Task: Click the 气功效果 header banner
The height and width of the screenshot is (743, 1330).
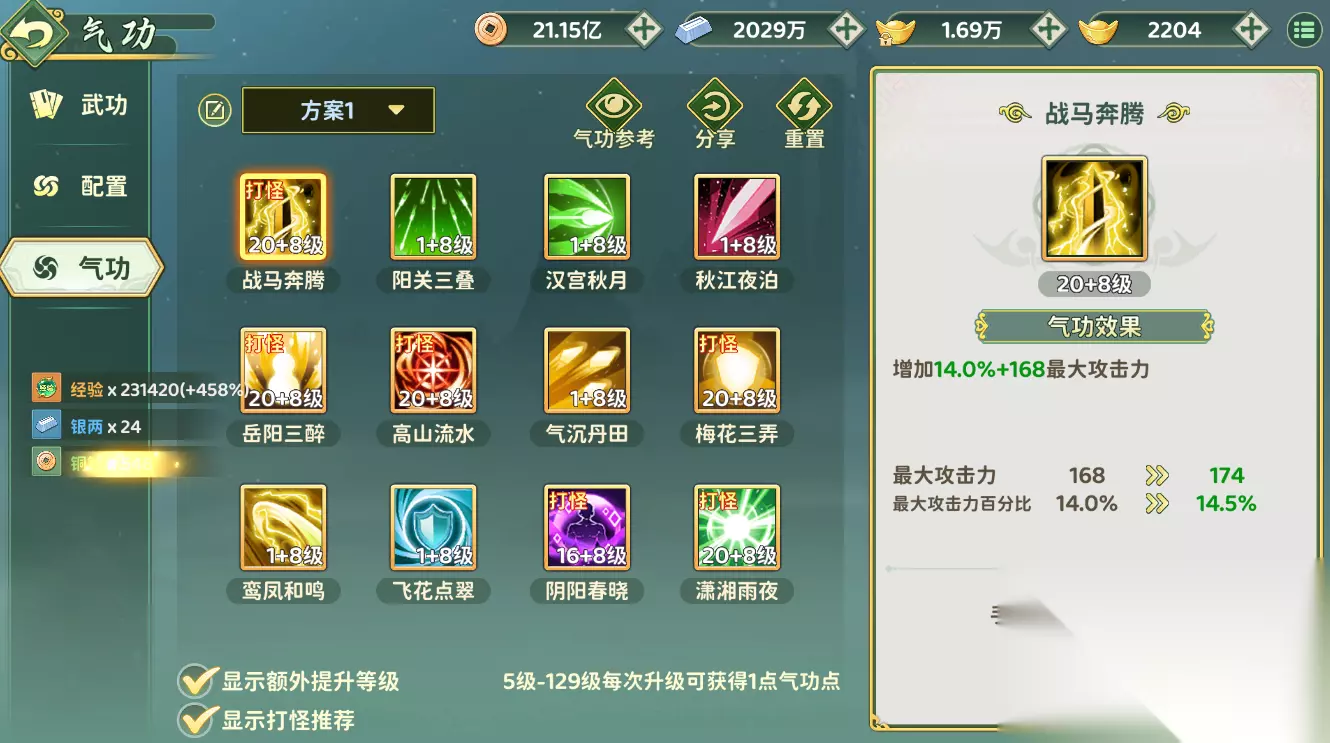Action: pyautogui.click(x=1095, y=326)
